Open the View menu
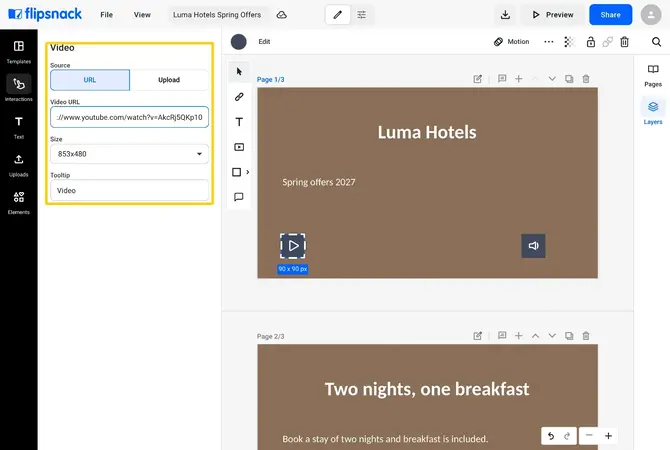The width and height of the screenshot is (670, 450). [x=142, y=15]
